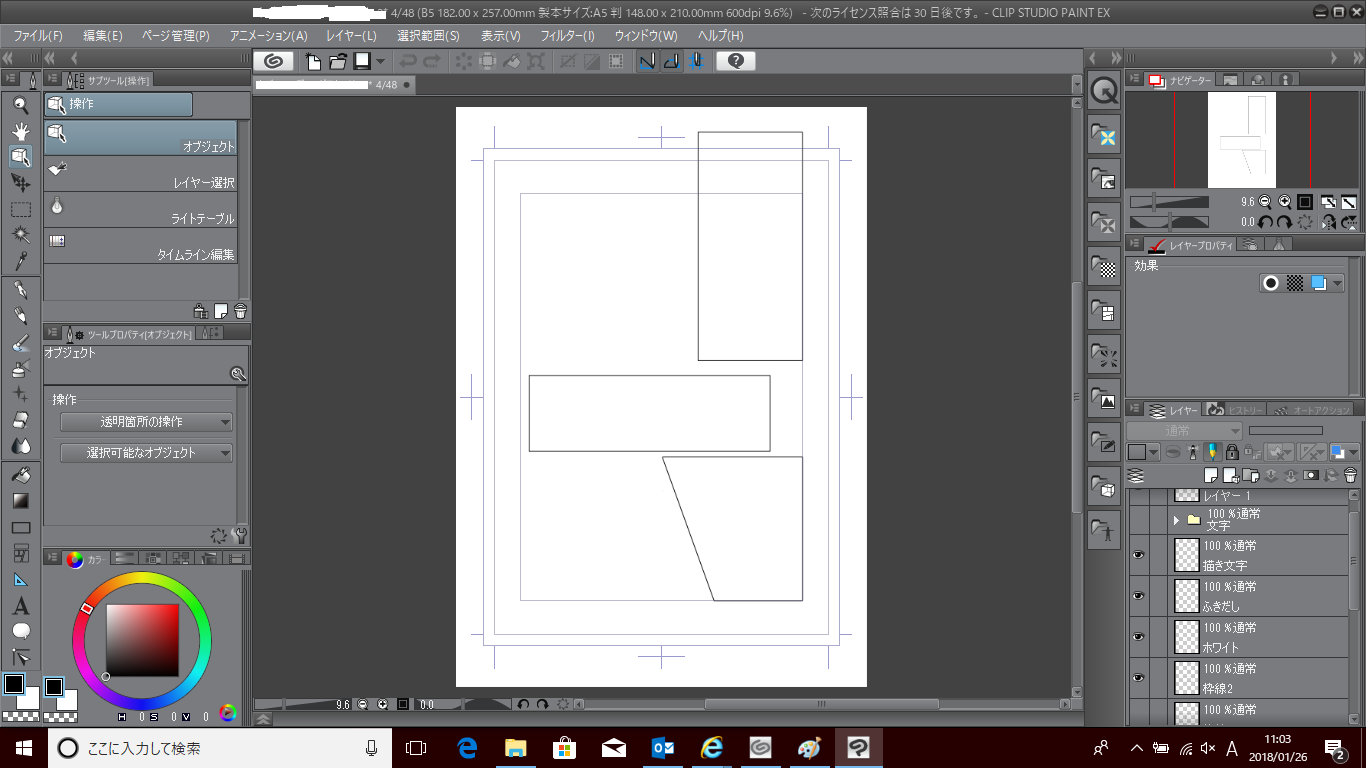Click the red square in the color wheel
The width and height of the screenshot is (1366, 768).
click(x=142, y=640)
